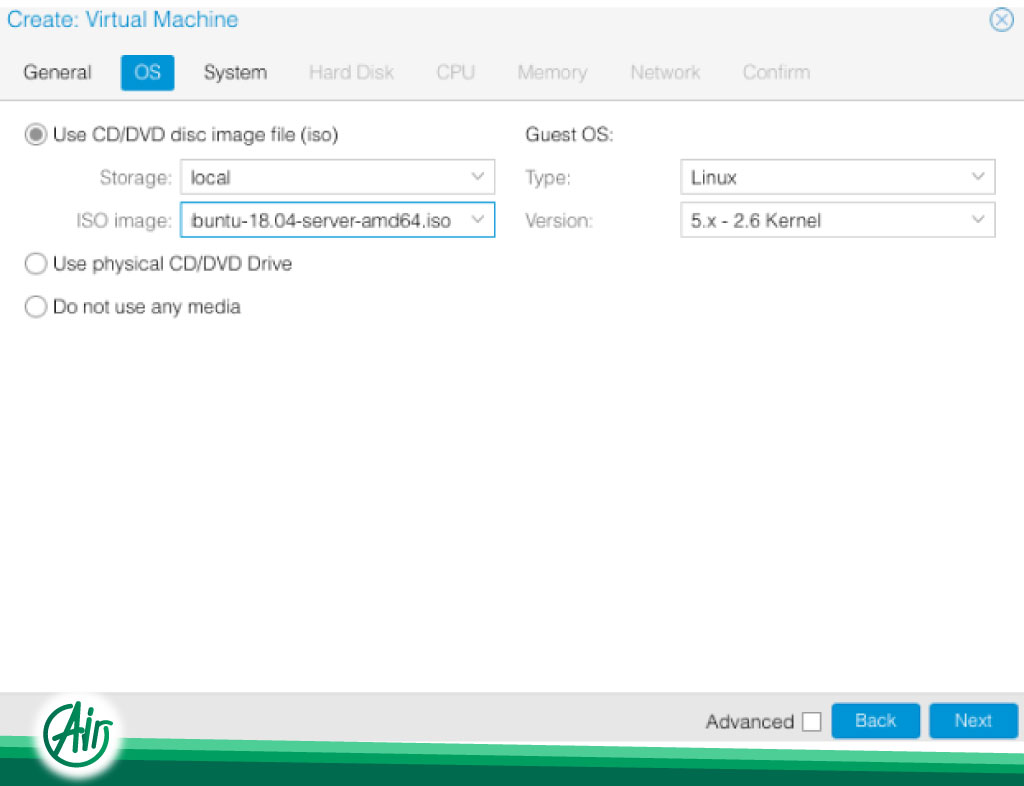The height and width of the screenshot is (786, 1024).
Task: Click the Create: Virtual Machine title text
Action: [123, 20]
